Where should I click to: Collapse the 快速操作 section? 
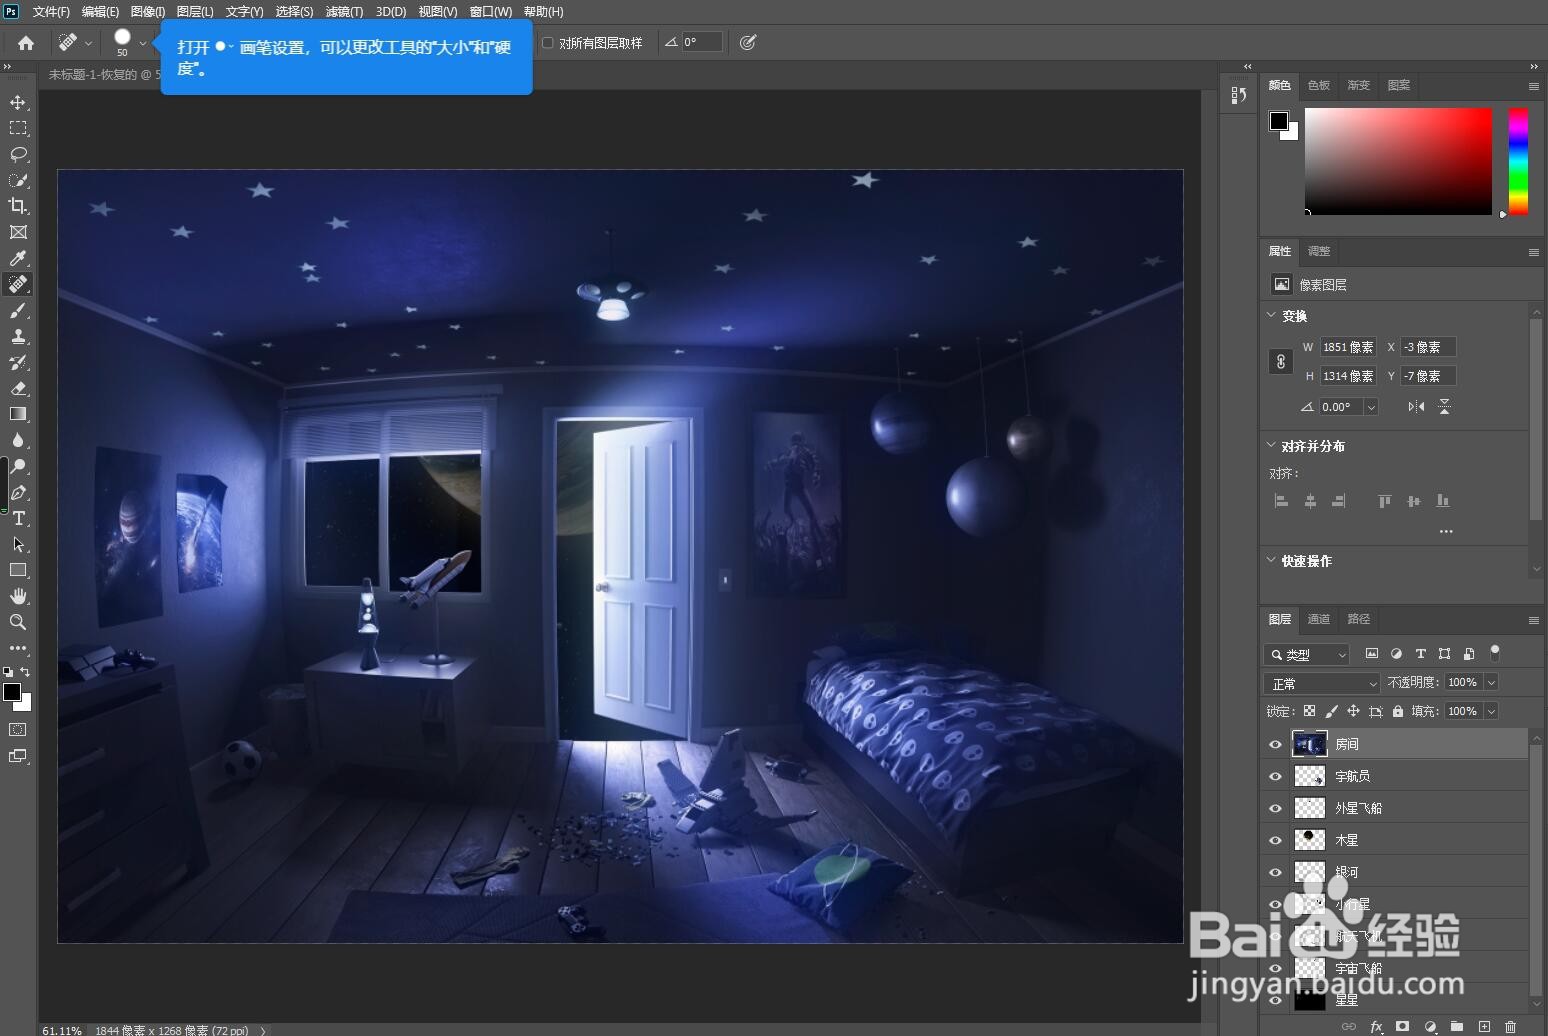click(x=1271, y=560)
